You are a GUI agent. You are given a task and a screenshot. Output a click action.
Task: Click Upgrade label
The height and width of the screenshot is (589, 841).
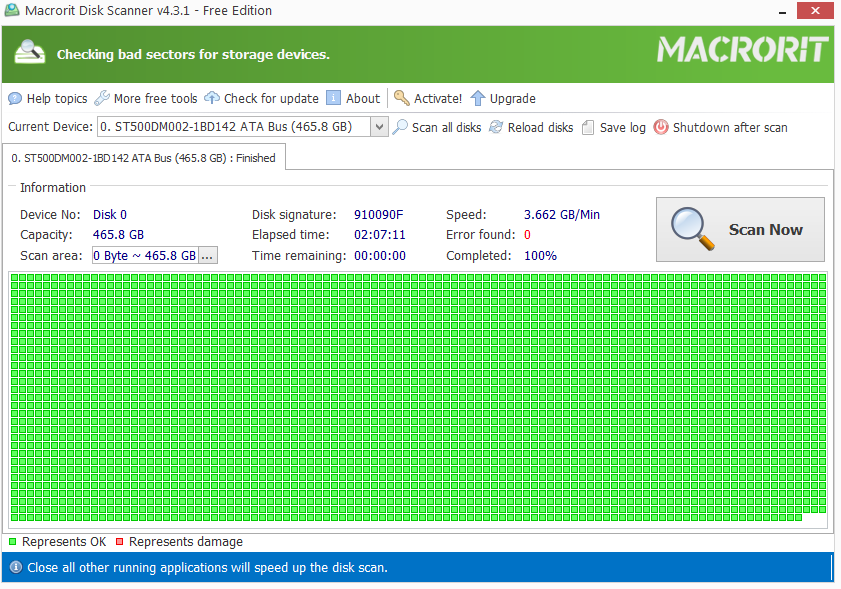(512, 99)
